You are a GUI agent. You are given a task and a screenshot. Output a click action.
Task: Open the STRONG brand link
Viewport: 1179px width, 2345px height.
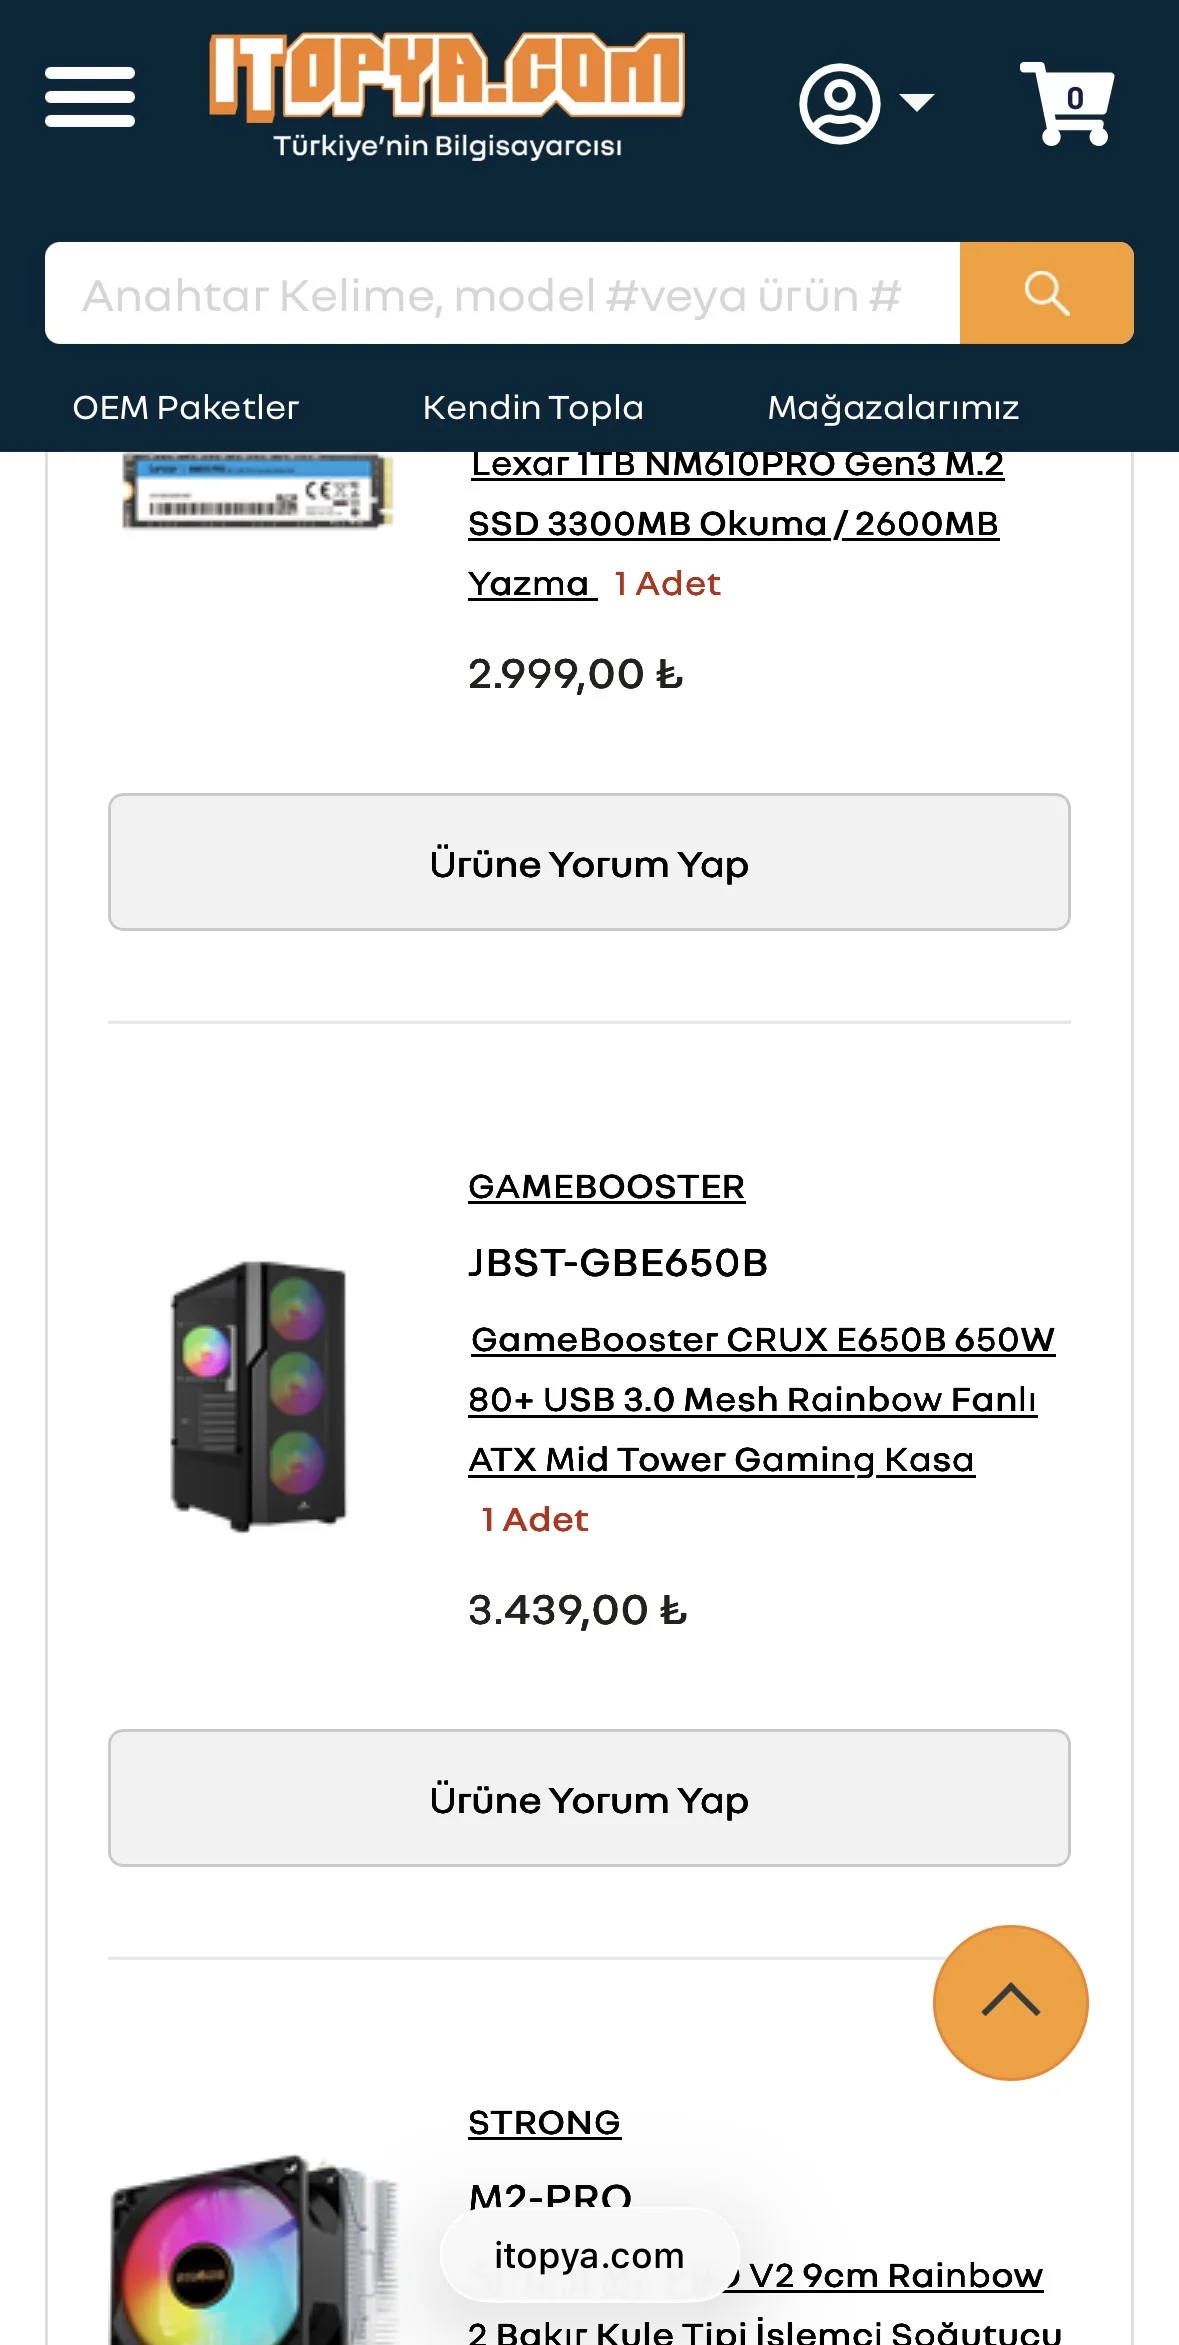(544, 2122)
